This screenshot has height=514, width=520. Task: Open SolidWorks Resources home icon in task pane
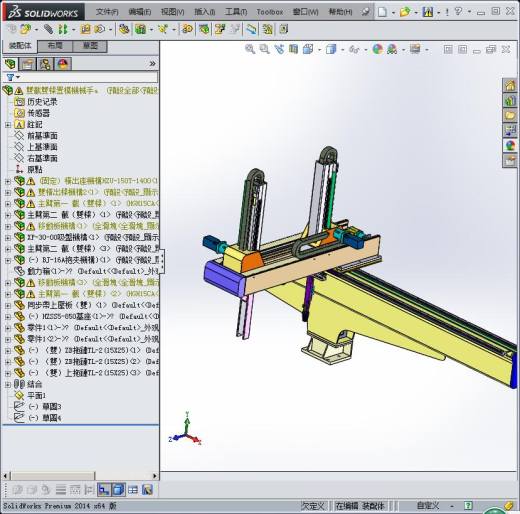coord(510,86)
